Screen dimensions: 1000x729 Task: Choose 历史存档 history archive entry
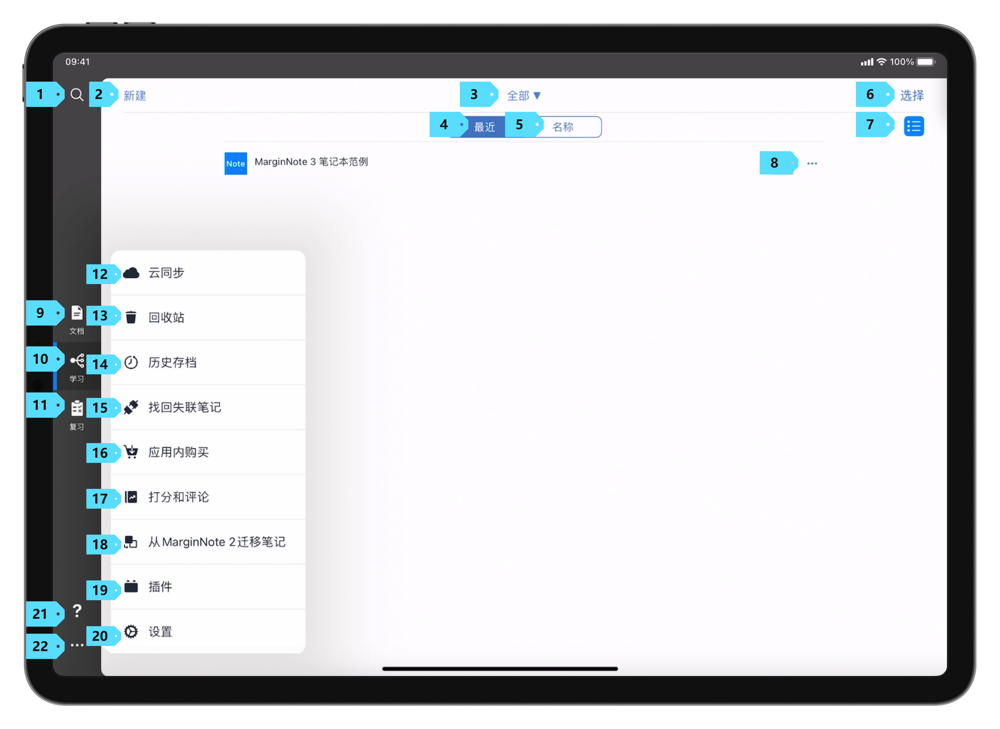[172, 363]
